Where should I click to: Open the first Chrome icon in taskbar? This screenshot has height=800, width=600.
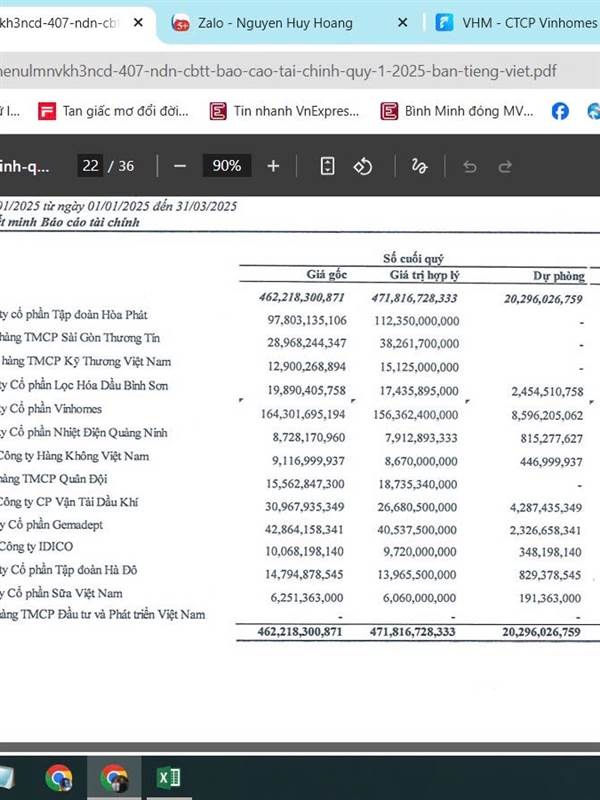click(x=59, y=778)
